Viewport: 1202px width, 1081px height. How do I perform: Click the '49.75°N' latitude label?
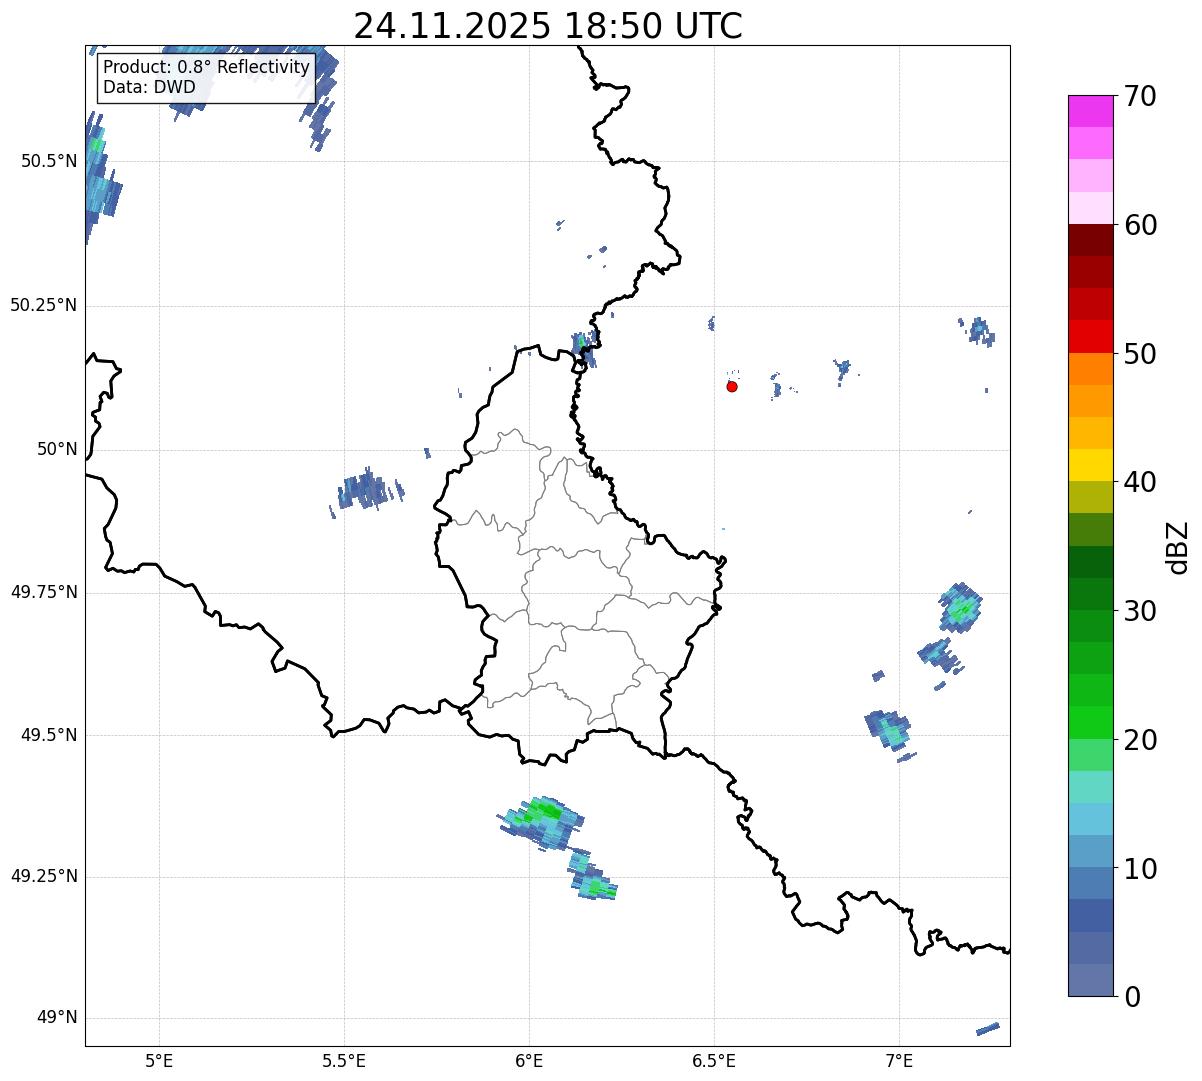coord(44,592)
